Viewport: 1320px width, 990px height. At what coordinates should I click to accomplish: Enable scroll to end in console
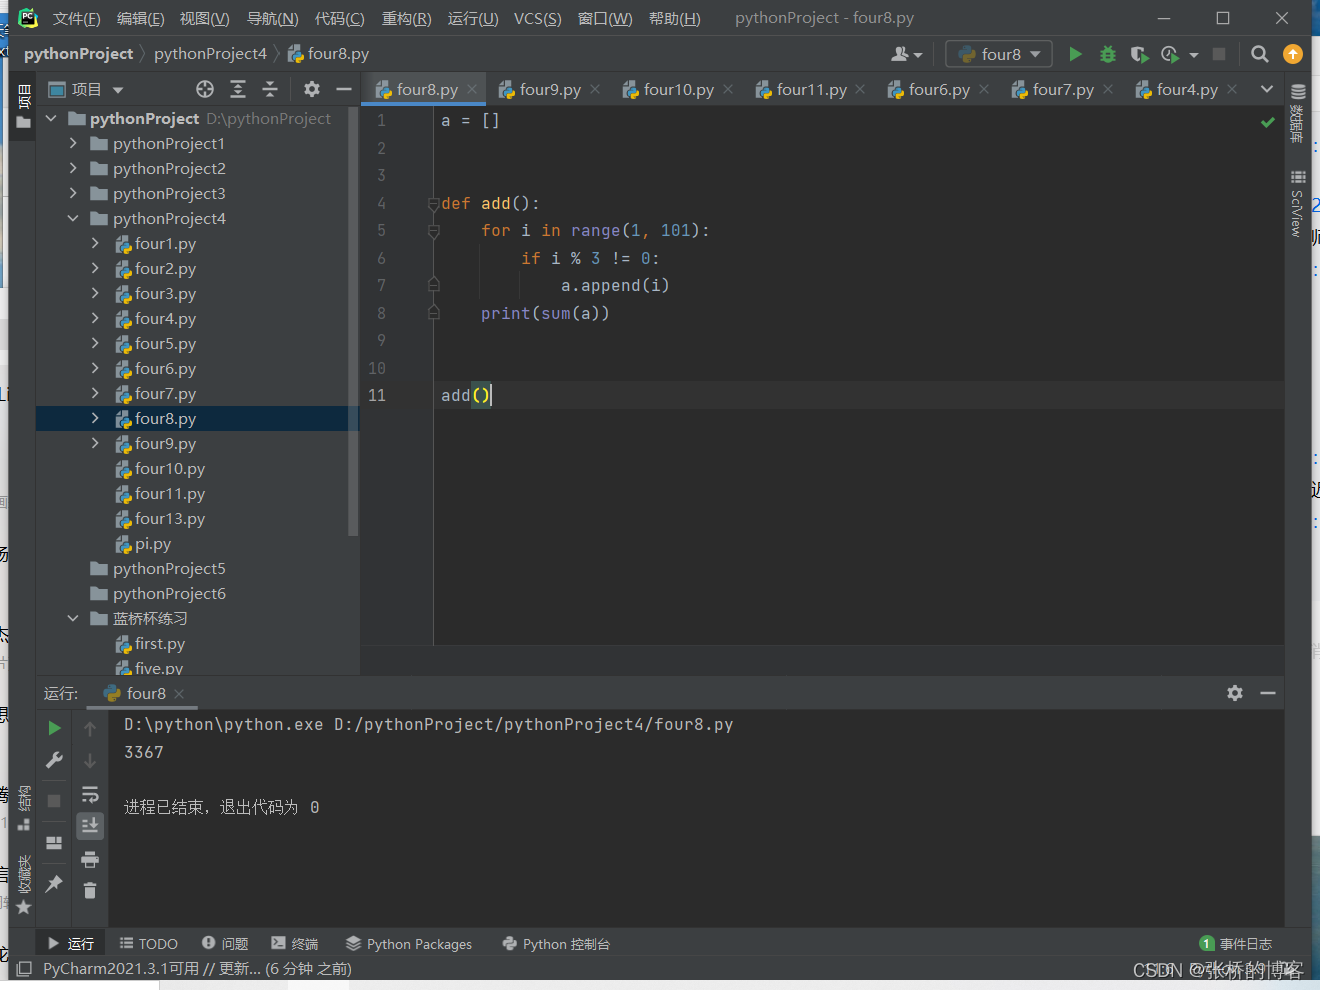[x=90, y=826]
